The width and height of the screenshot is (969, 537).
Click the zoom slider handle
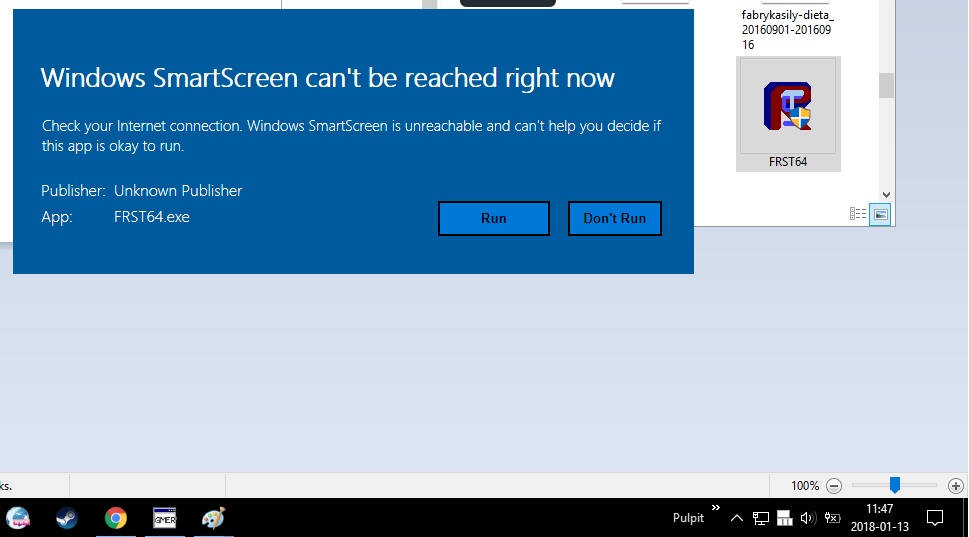click(x=895, y=485)
